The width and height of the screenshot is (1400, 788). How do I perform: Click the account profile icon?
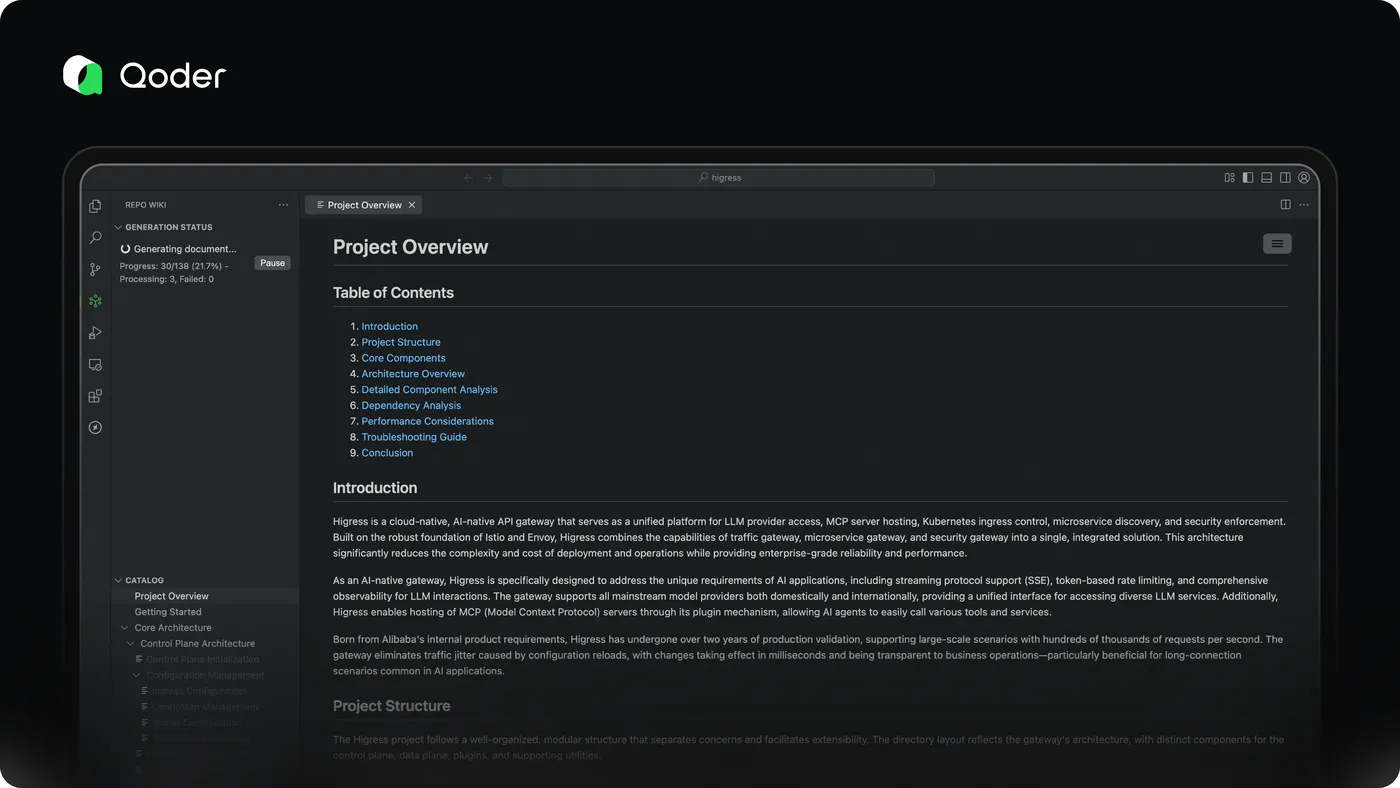tap(1304, 178)
